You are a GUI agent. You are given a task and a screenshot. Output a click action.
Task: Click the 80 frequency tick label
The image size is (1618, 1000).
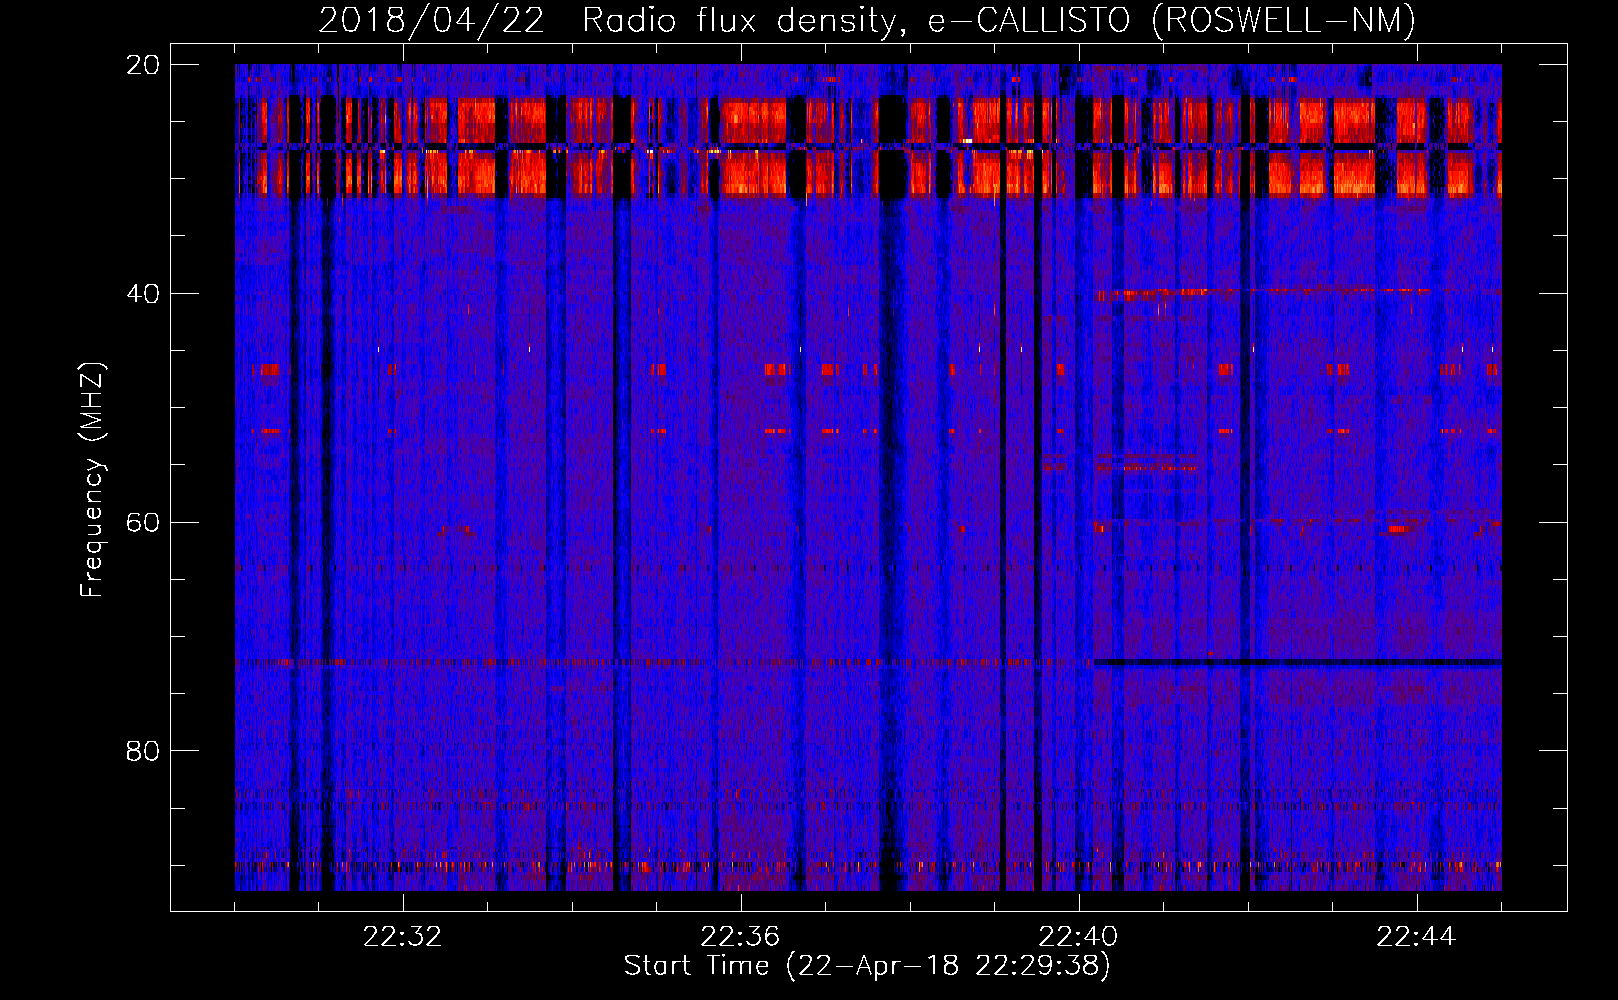click(142, 751)
